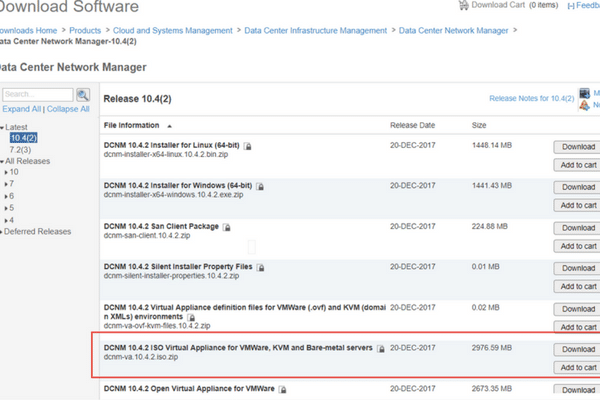Click filename dcnm-va-ovf-kvm-files.10.4.2.zip
This screenshot has height=400, width=600.
click(x=157, y=326)
